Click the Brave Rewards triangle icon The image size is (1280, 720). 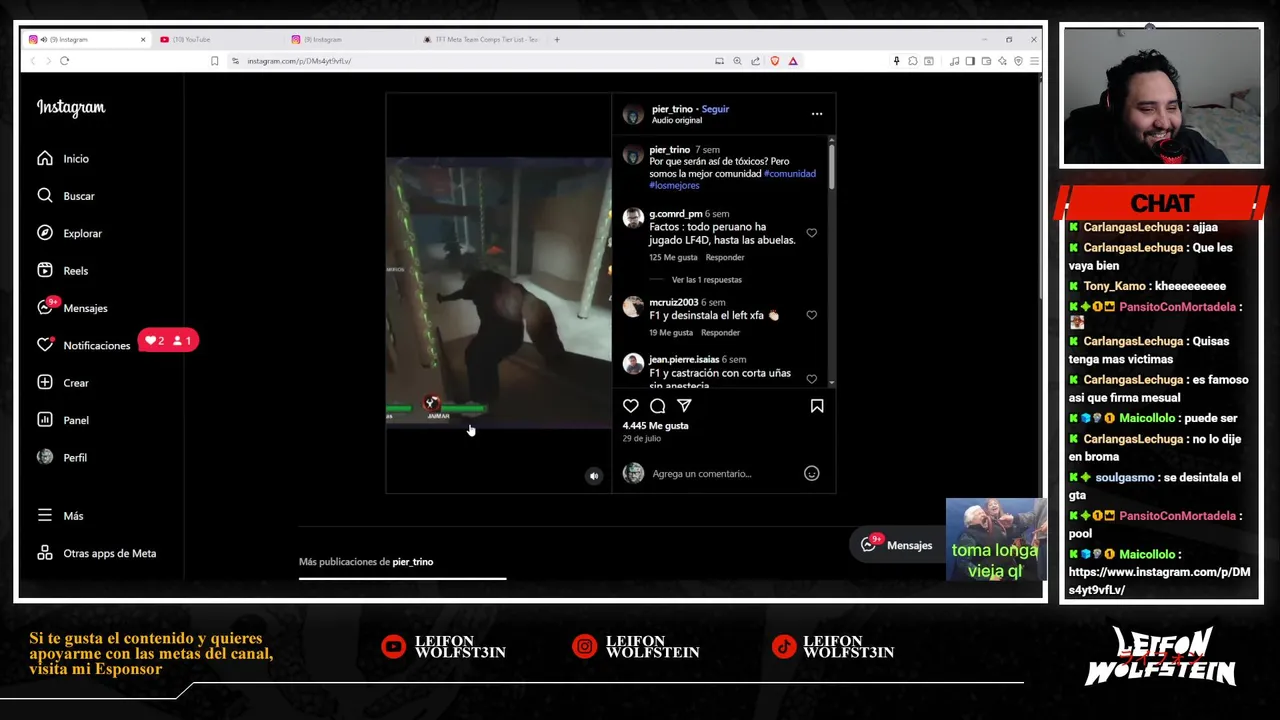tap(793, 61)
